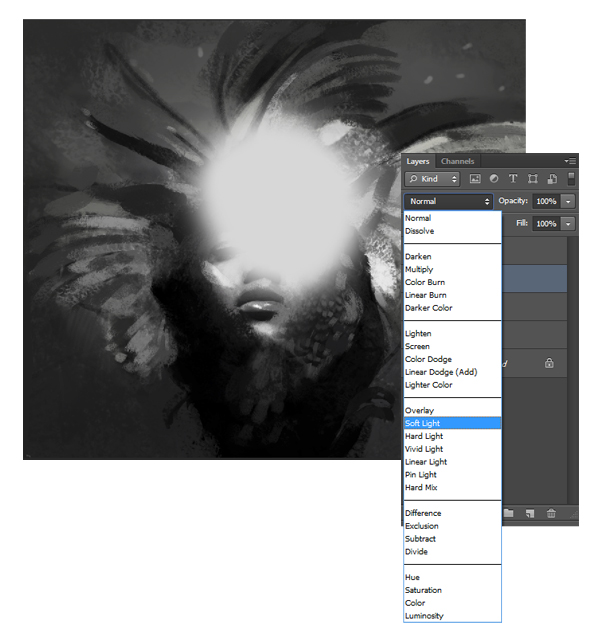Filter layers by smart object icon

[552, 178]
